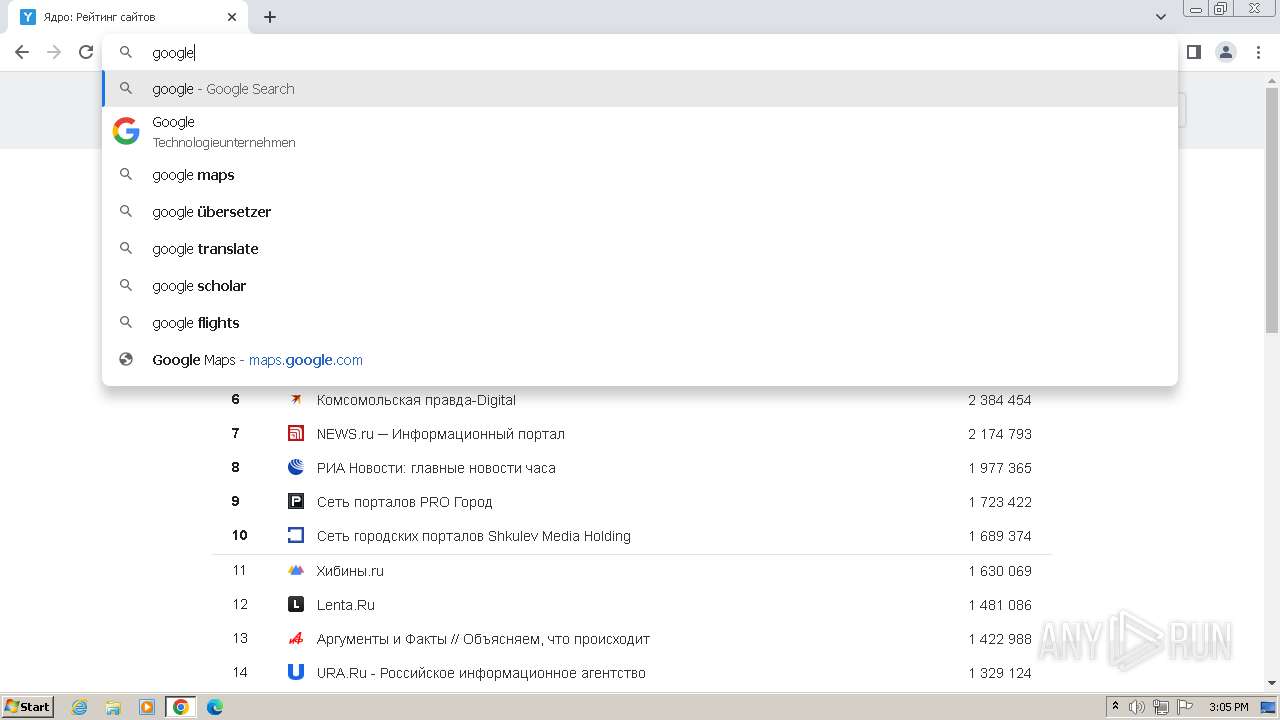Pick the 'google übersetzer' suggestion
This screenshot has width=1280, height=720.
point(640,212)
